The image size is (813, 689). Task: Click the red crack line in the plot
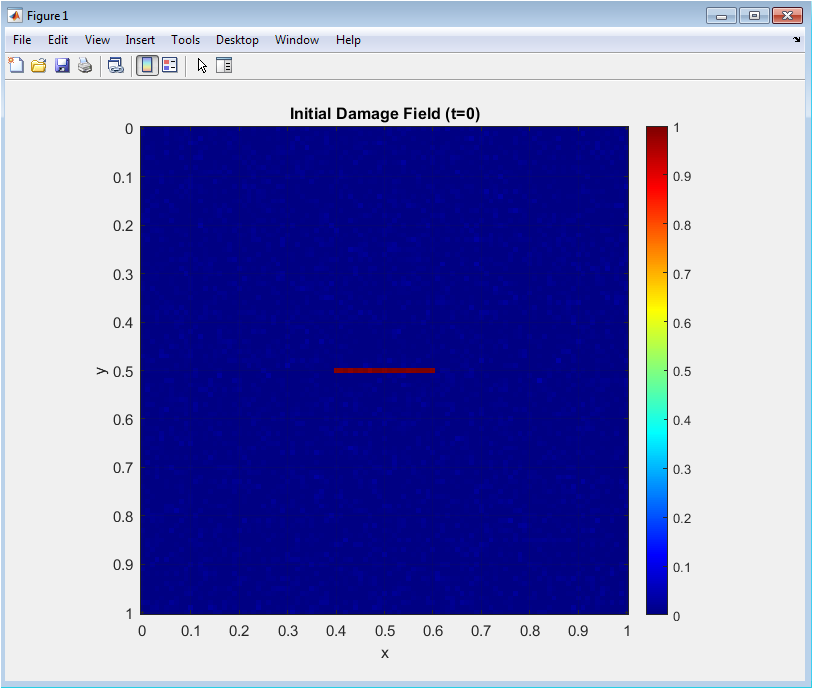384,370
